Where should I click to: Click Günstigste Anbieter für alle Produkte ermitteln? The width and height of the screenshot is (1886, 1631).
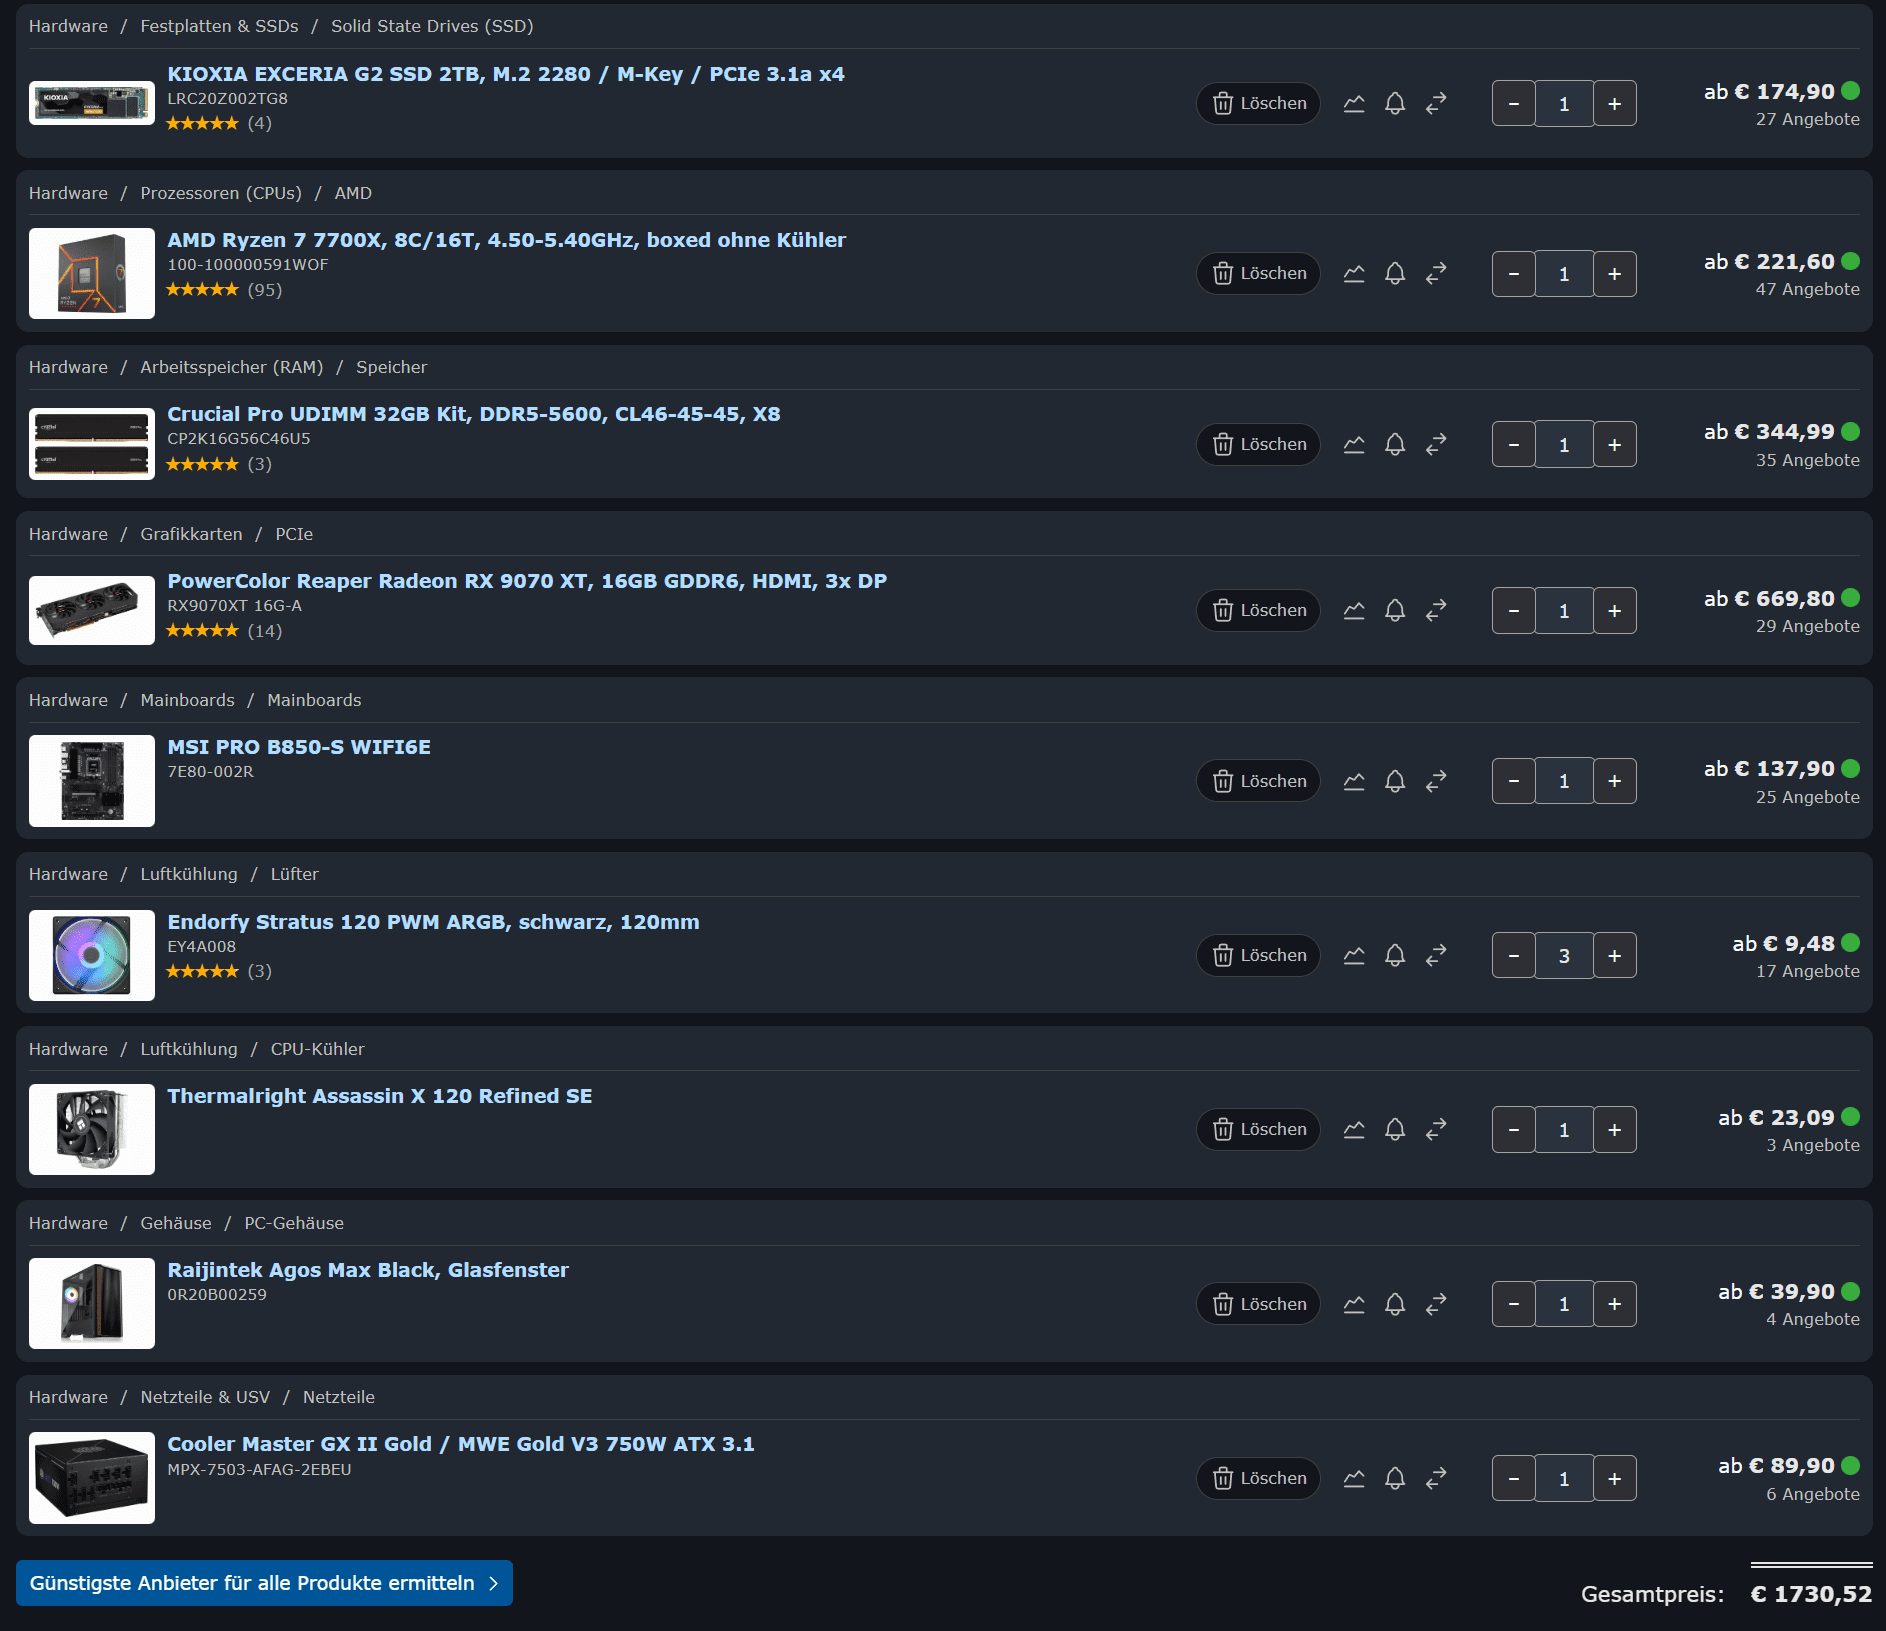(264, 1583)
